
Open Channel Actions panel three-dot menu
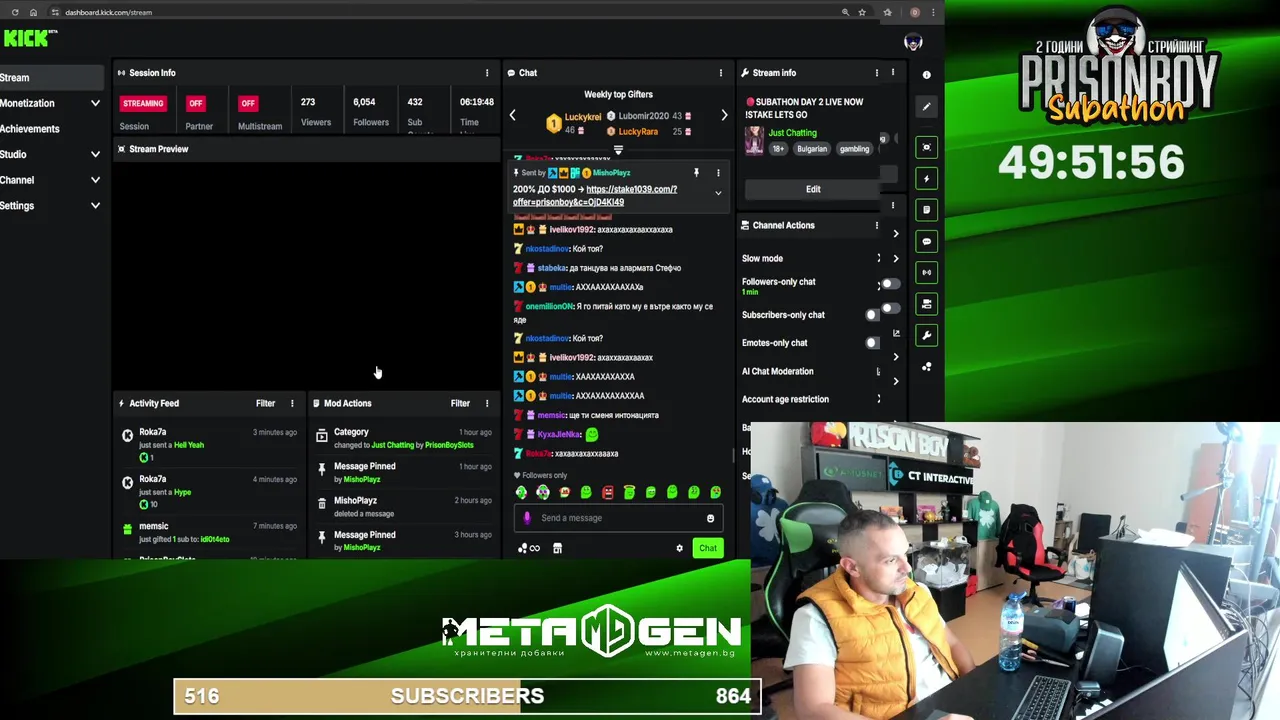[876, 225]
